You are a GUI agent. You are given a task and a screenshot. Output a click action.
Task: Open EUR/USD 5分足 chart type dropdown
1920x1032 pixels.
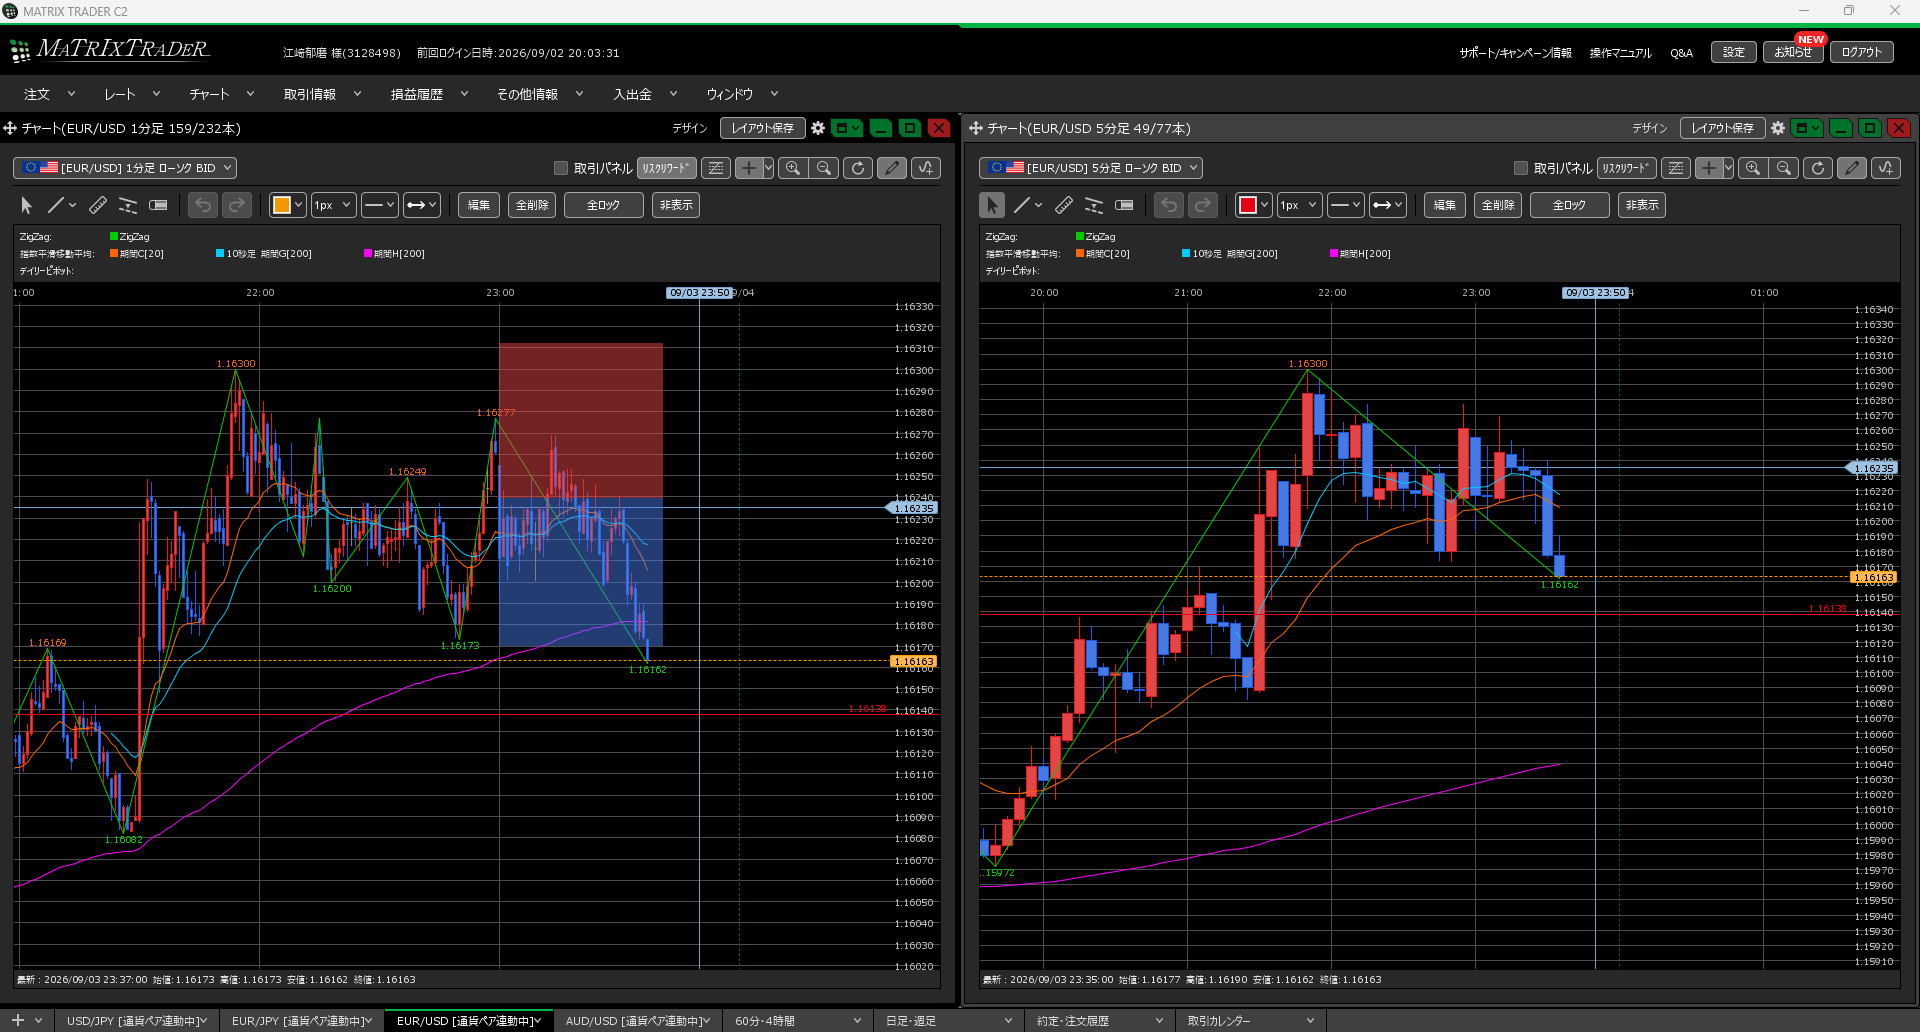(x=1091, y=168)
